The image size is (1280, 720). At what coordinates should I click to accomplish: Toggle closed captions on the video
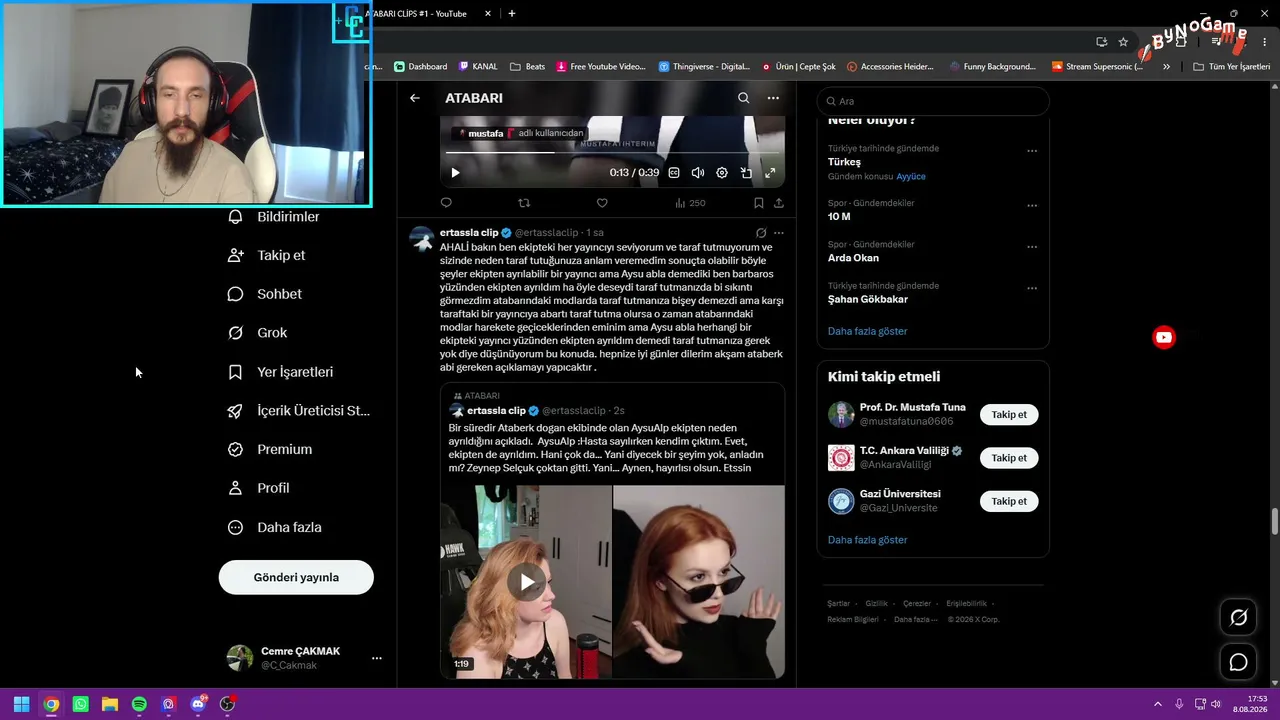pos(674,173)
